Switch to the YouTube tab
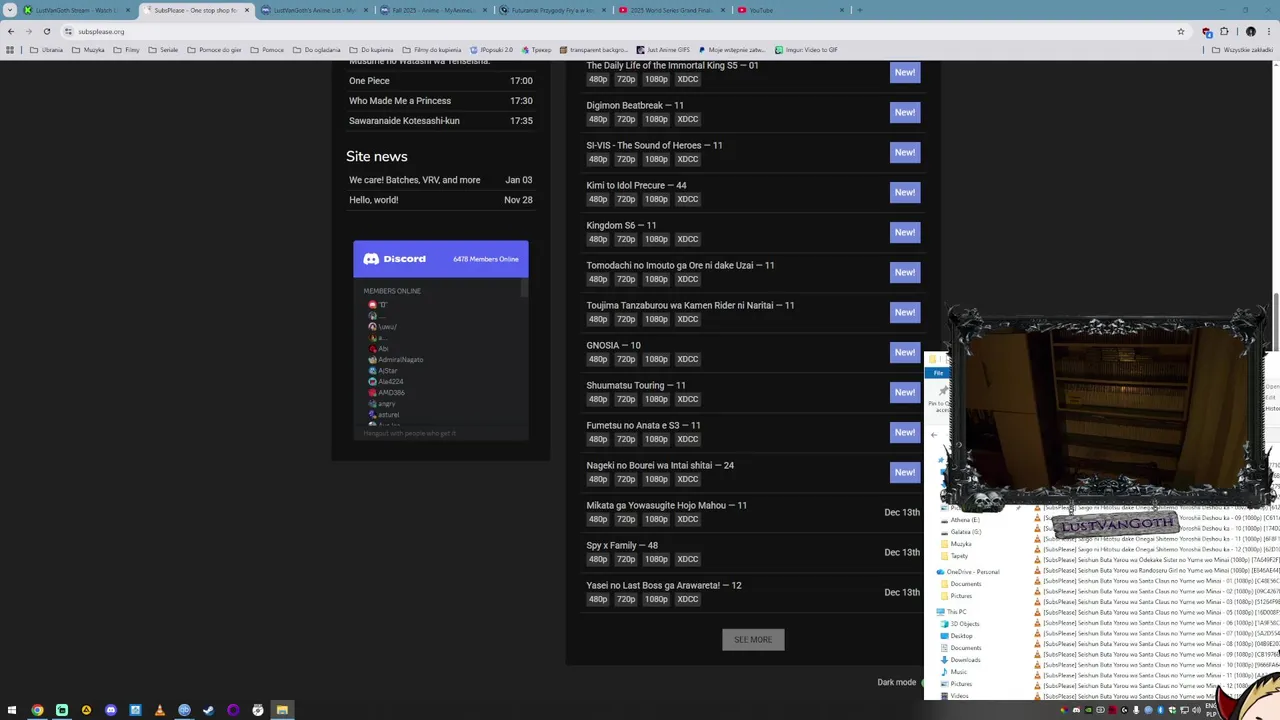This screenshot has width=1280, height=720. [x=790, y=10]
